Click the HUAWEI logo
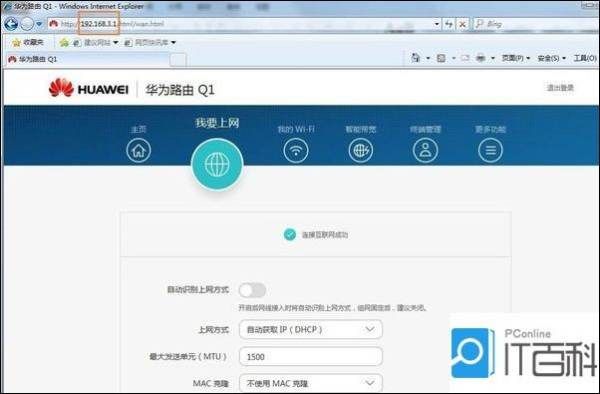600x394 pixels. (x=88, y=88)
